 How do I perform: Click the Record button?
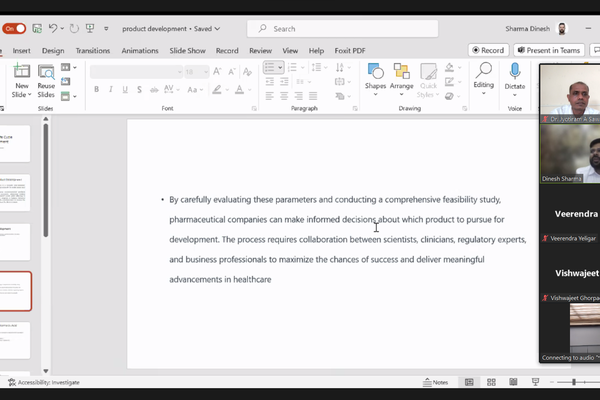pyautogui.click(x=488, y=50)
